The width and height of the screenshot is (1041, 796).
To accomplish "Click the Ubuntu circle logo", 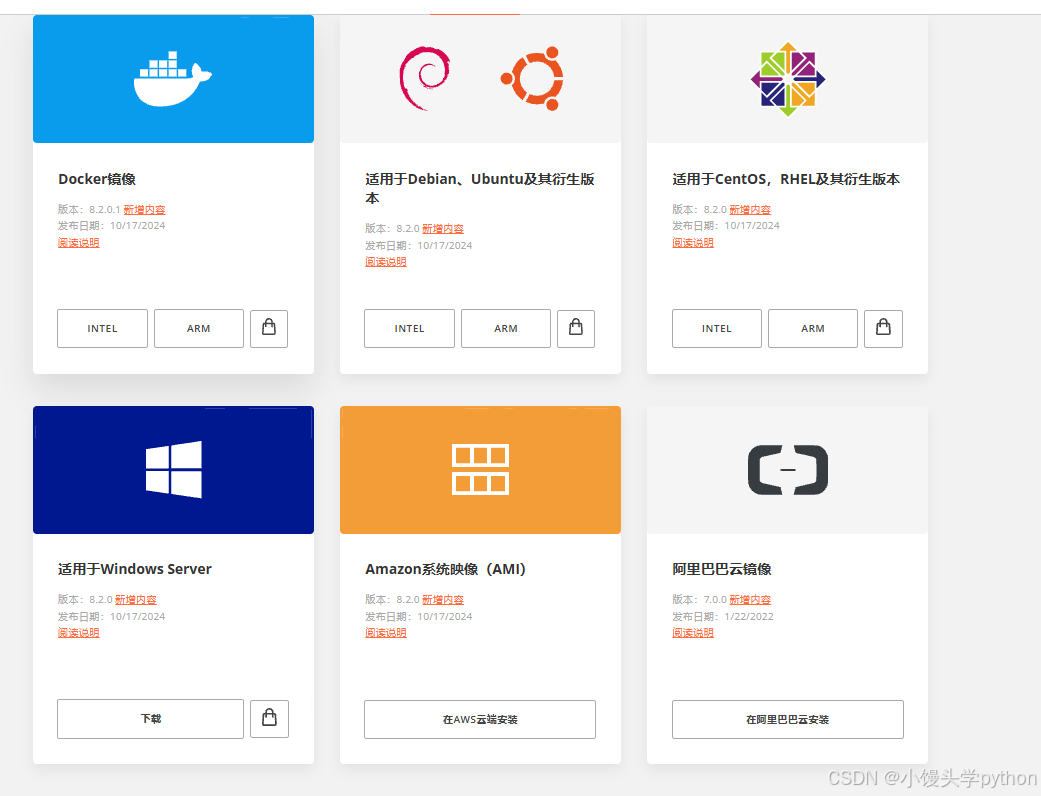I will 532,78.
